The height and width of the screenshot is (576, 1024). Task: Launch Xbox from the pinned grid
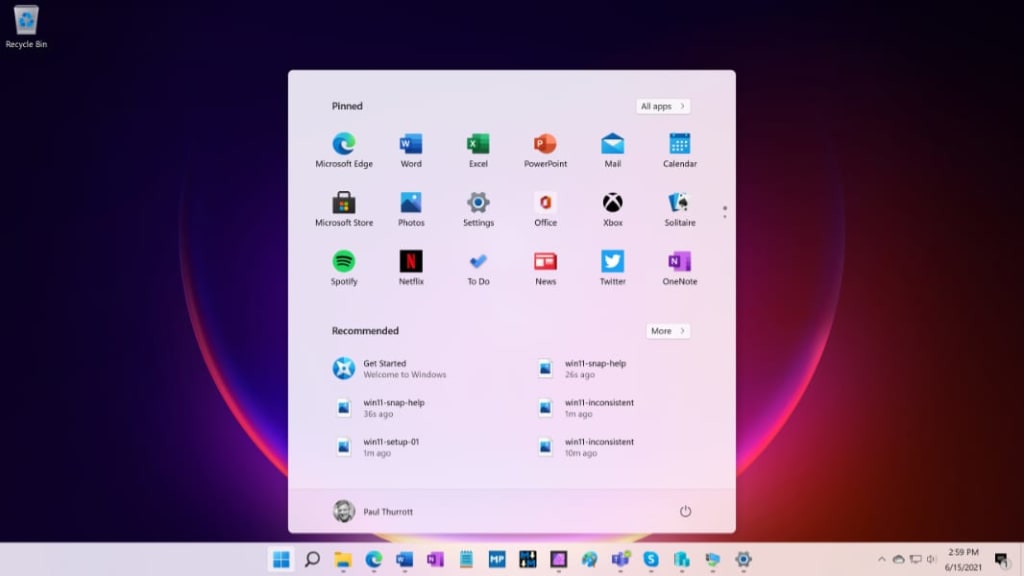tap(612, 209)
